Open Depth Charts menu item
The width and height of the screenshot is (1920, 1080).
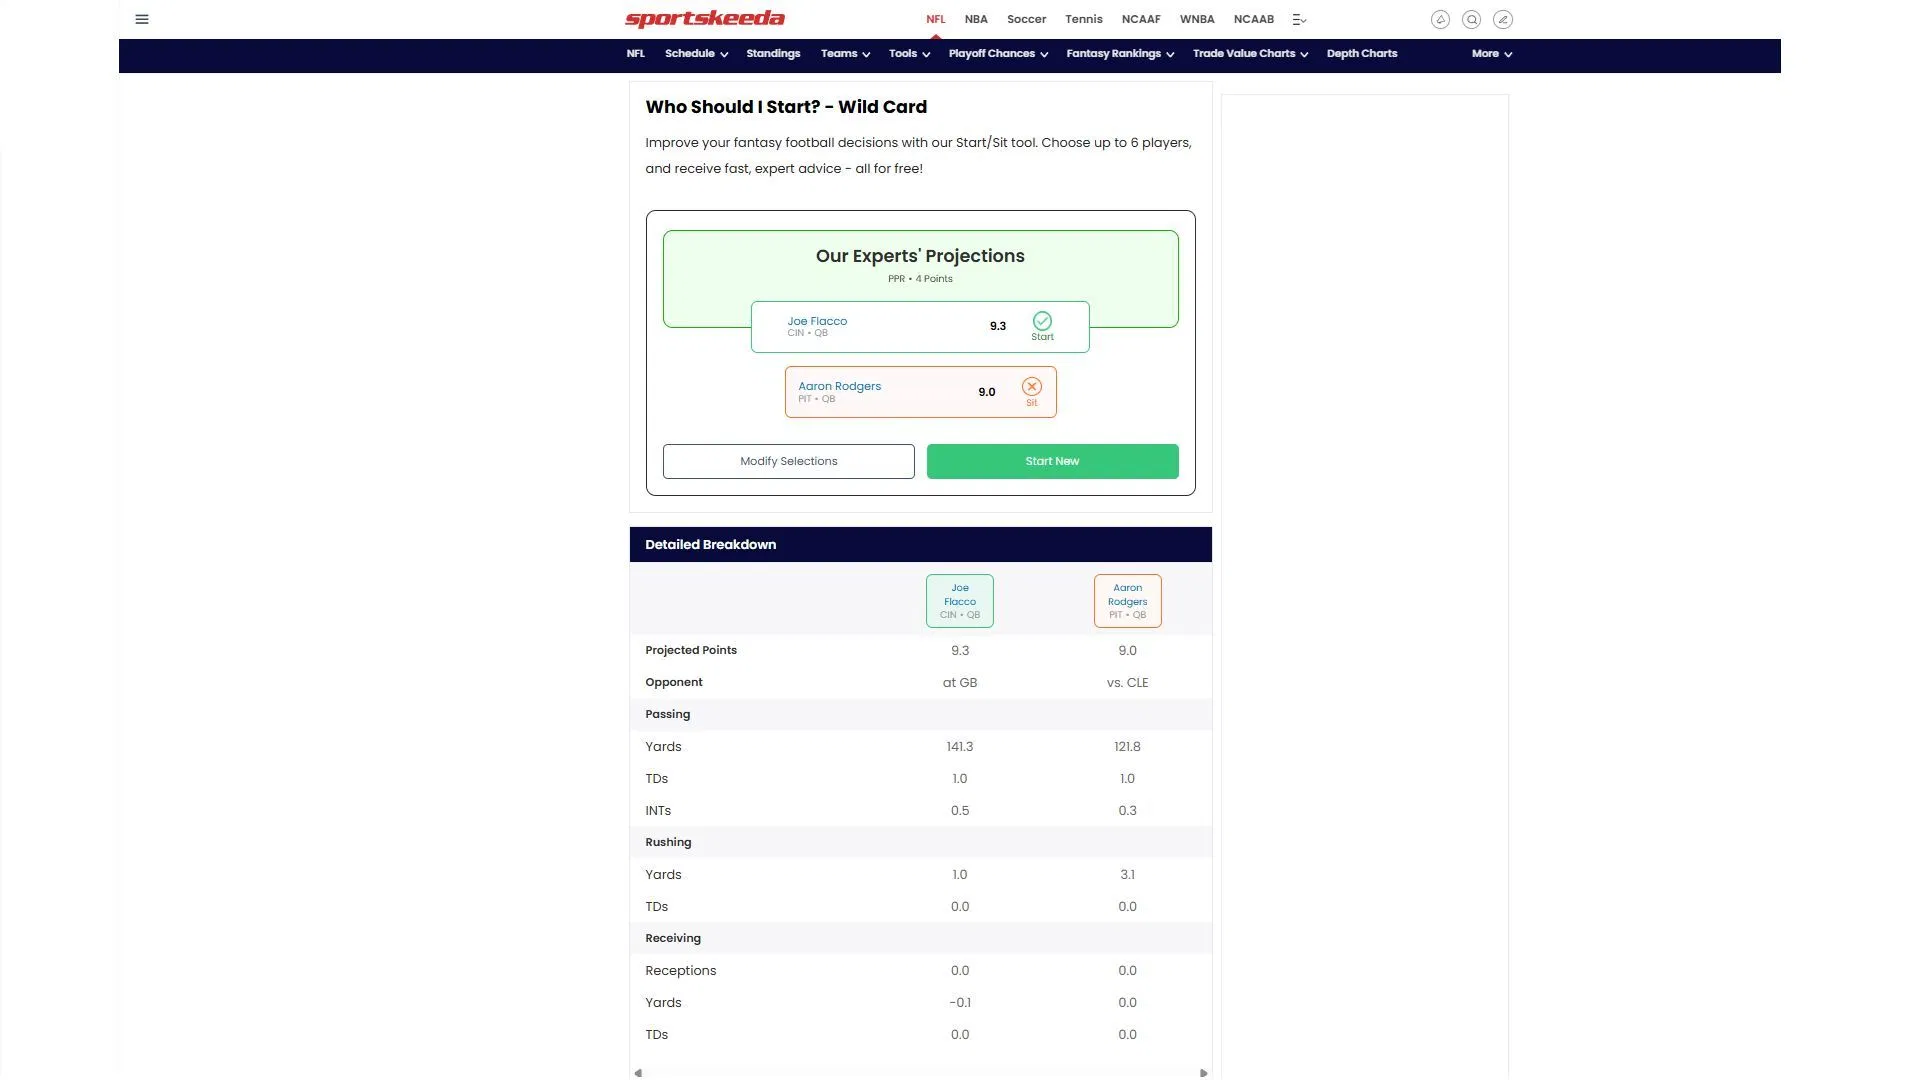tap(1361, 54)
